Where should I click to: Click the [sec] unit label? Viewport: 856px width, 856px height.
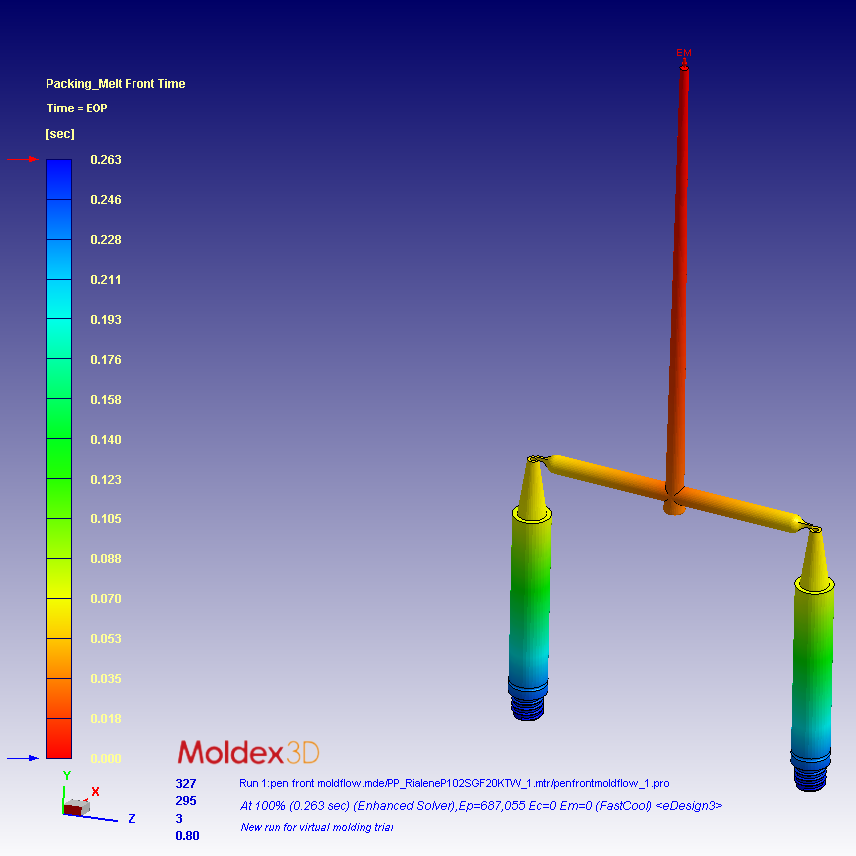[x=60, y=134]
